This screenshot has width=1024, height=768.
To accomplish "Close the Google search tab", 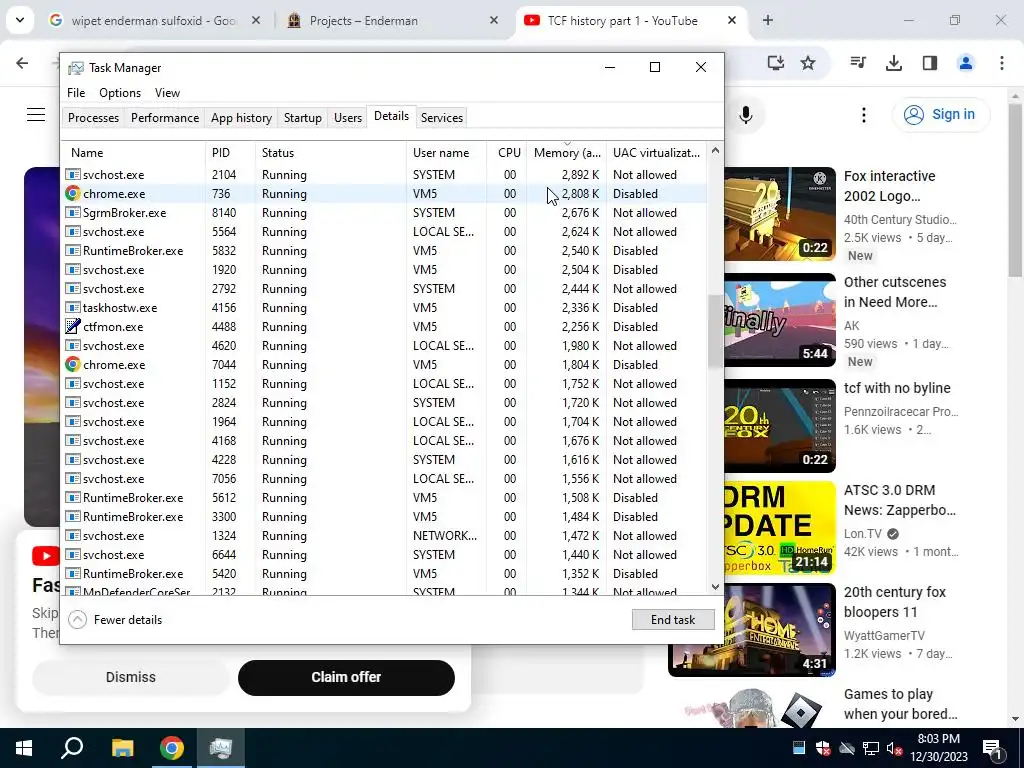I will (x=256, y=20).
